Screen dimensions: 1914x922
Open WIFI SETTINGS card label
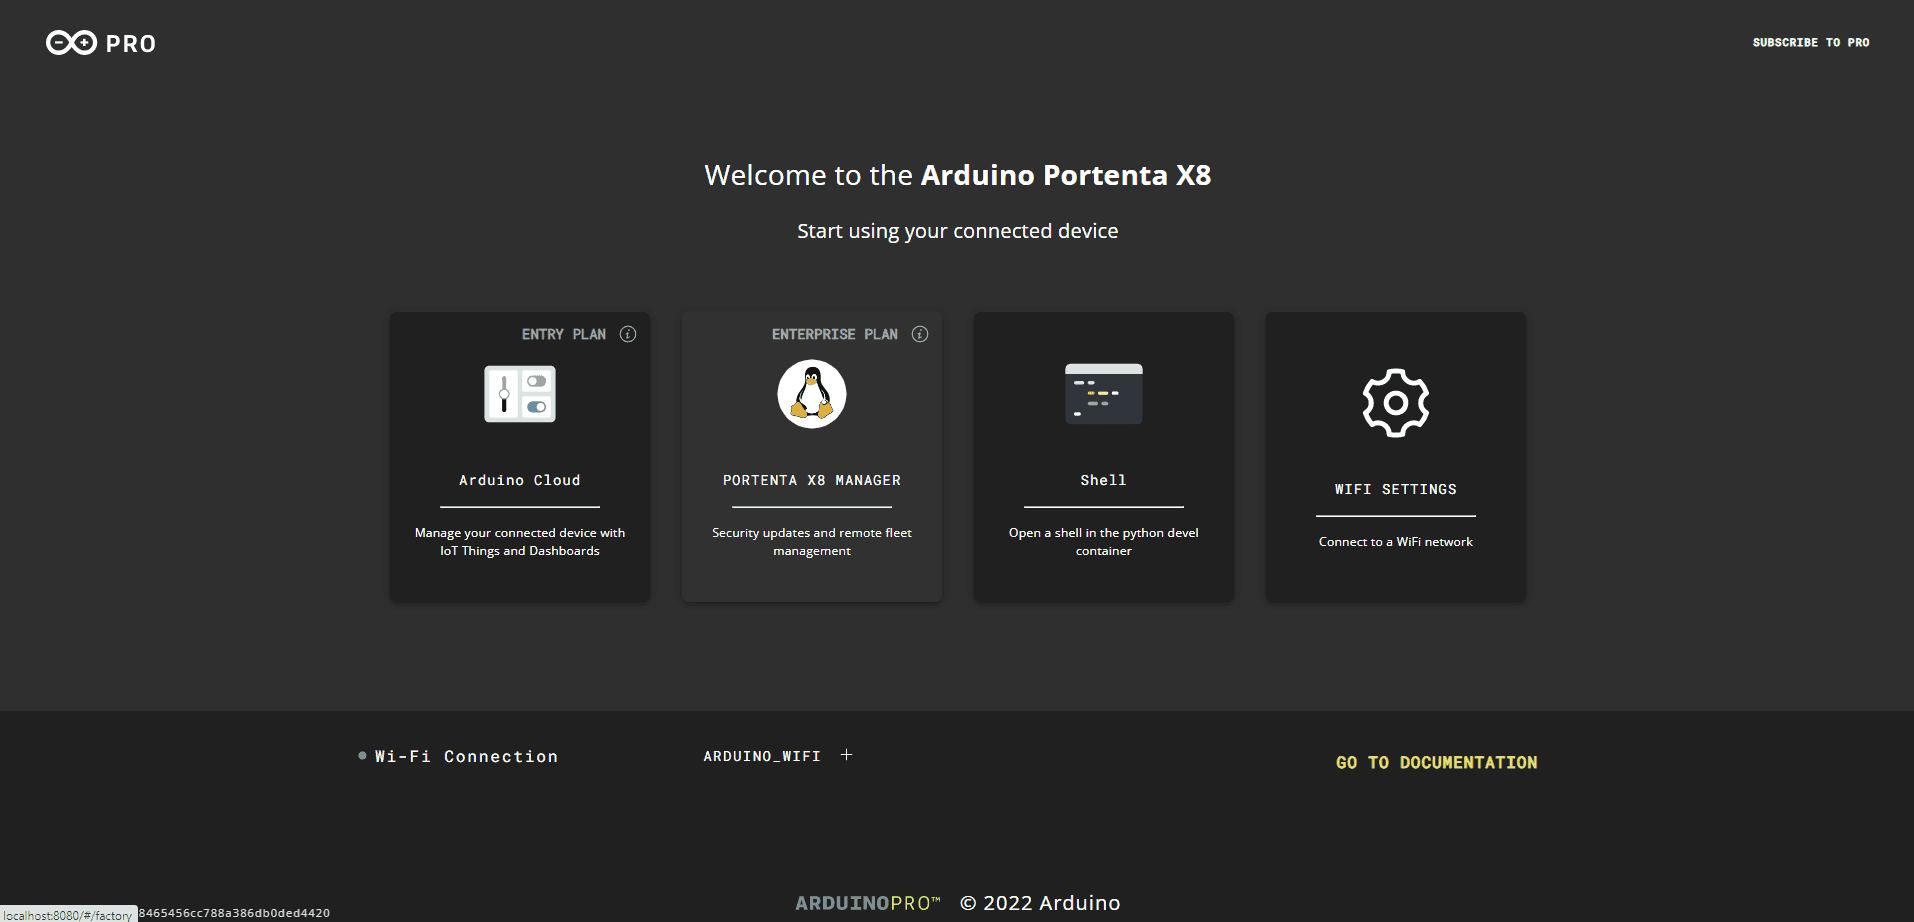coord(1395,490)
